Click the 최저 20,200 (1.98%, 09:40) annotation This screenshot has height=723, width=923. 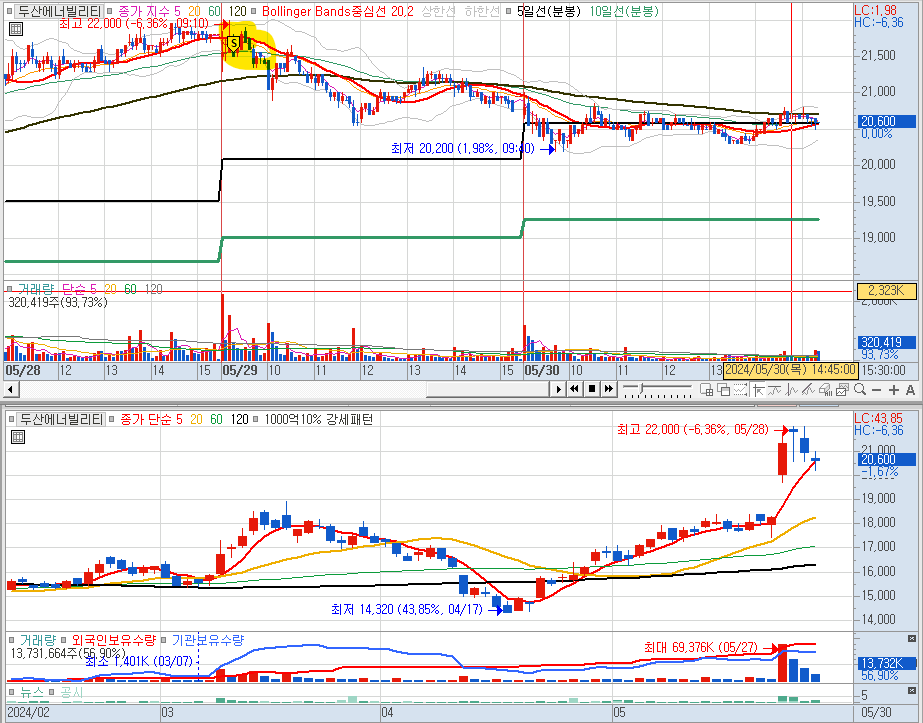point(463,148)
